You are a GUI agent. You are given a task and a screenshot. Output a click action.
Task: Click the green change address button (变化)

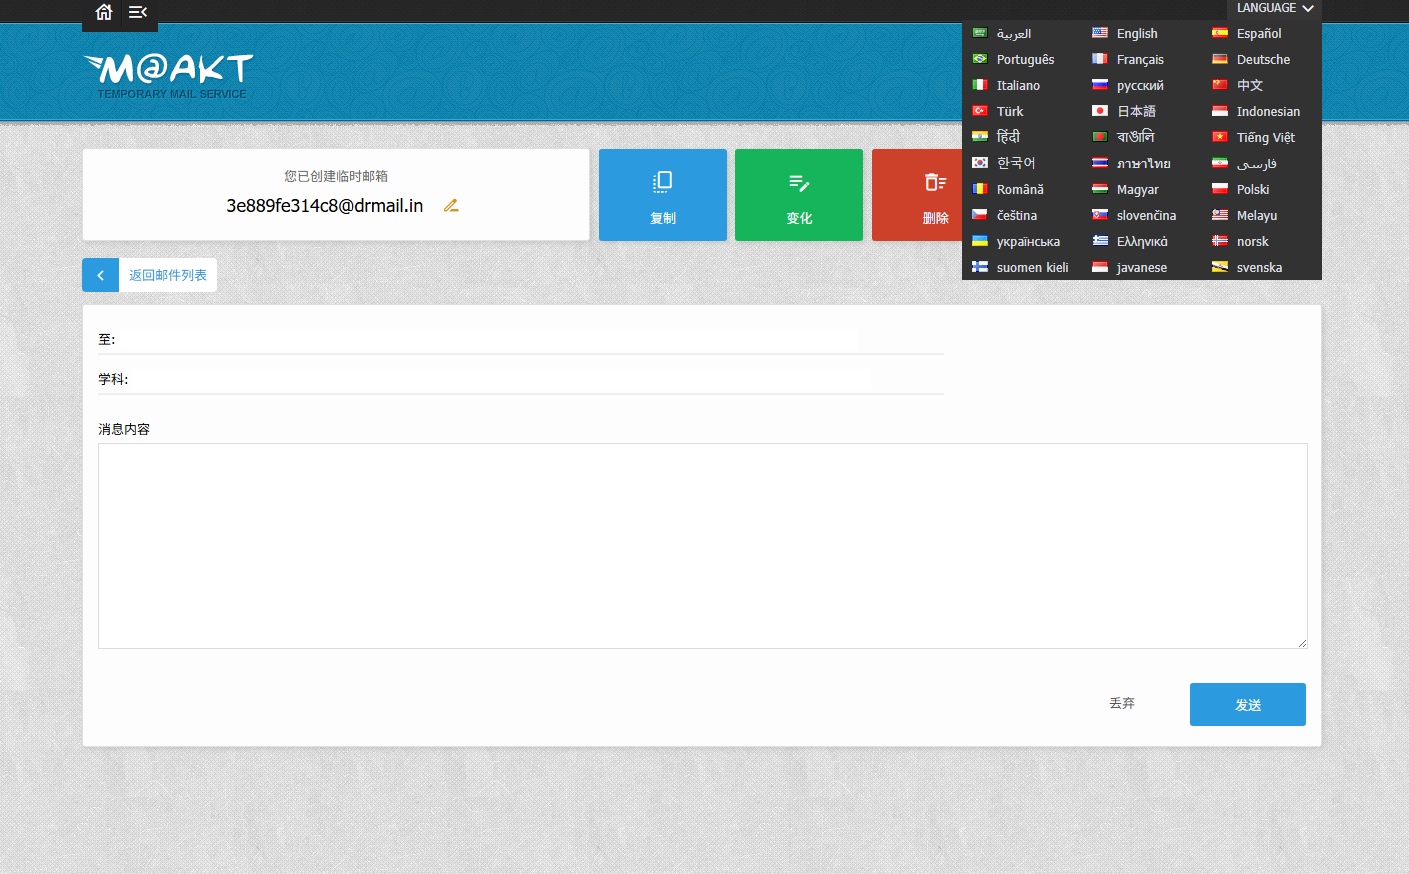click(799, 195)
